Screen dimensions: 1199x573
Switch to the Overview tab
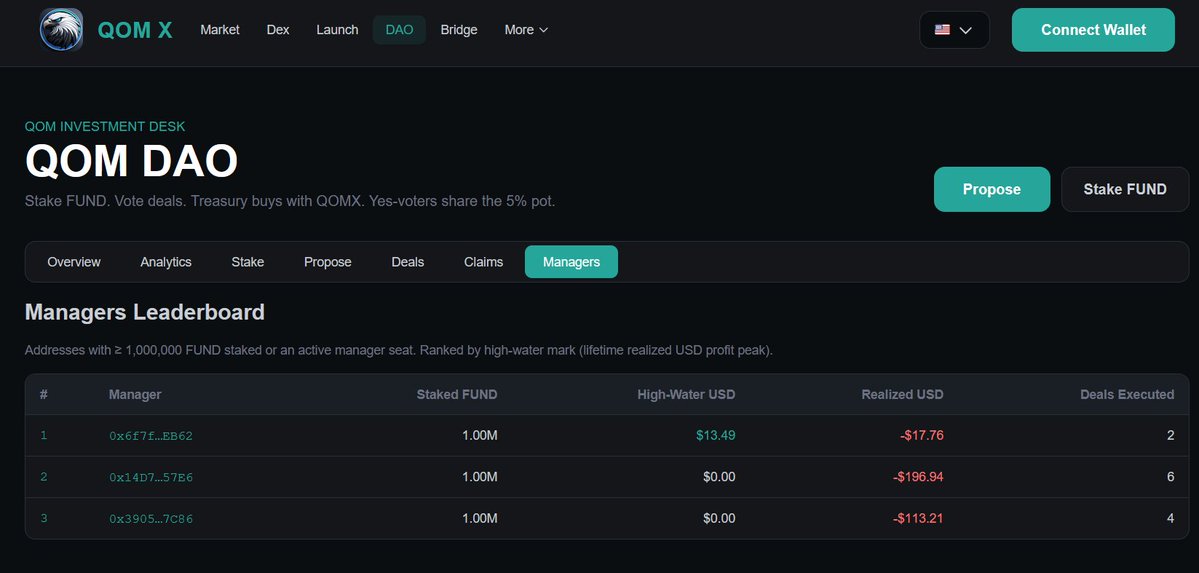tap(74, 262)
